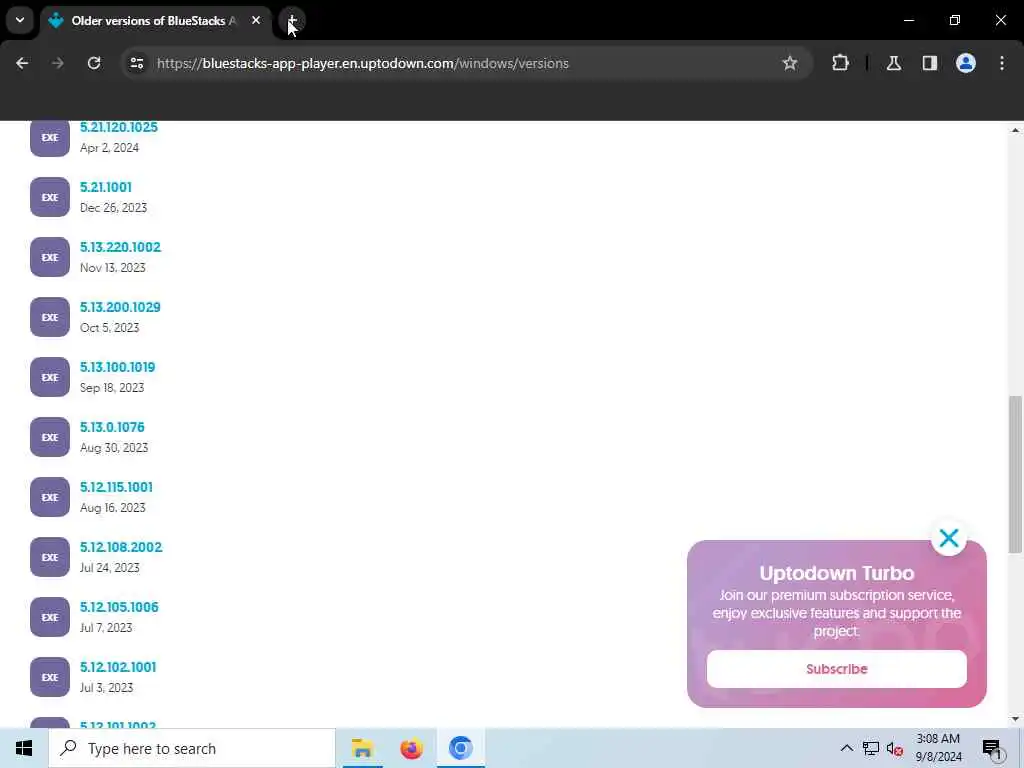Viewport: 1024px width, 768px height.
Task: Click the EXE icon beside version 5.13.0.1076
Action: 50,438
